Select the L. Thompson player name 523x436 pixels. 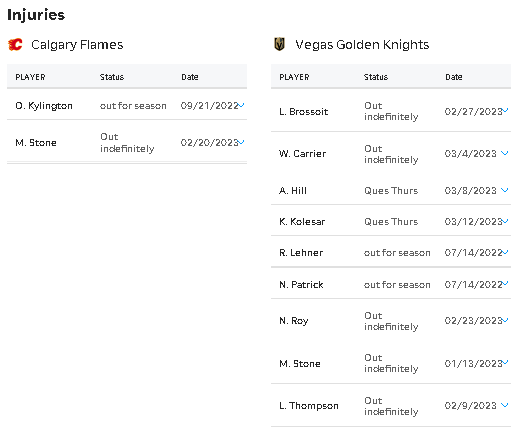click(309, 406)
